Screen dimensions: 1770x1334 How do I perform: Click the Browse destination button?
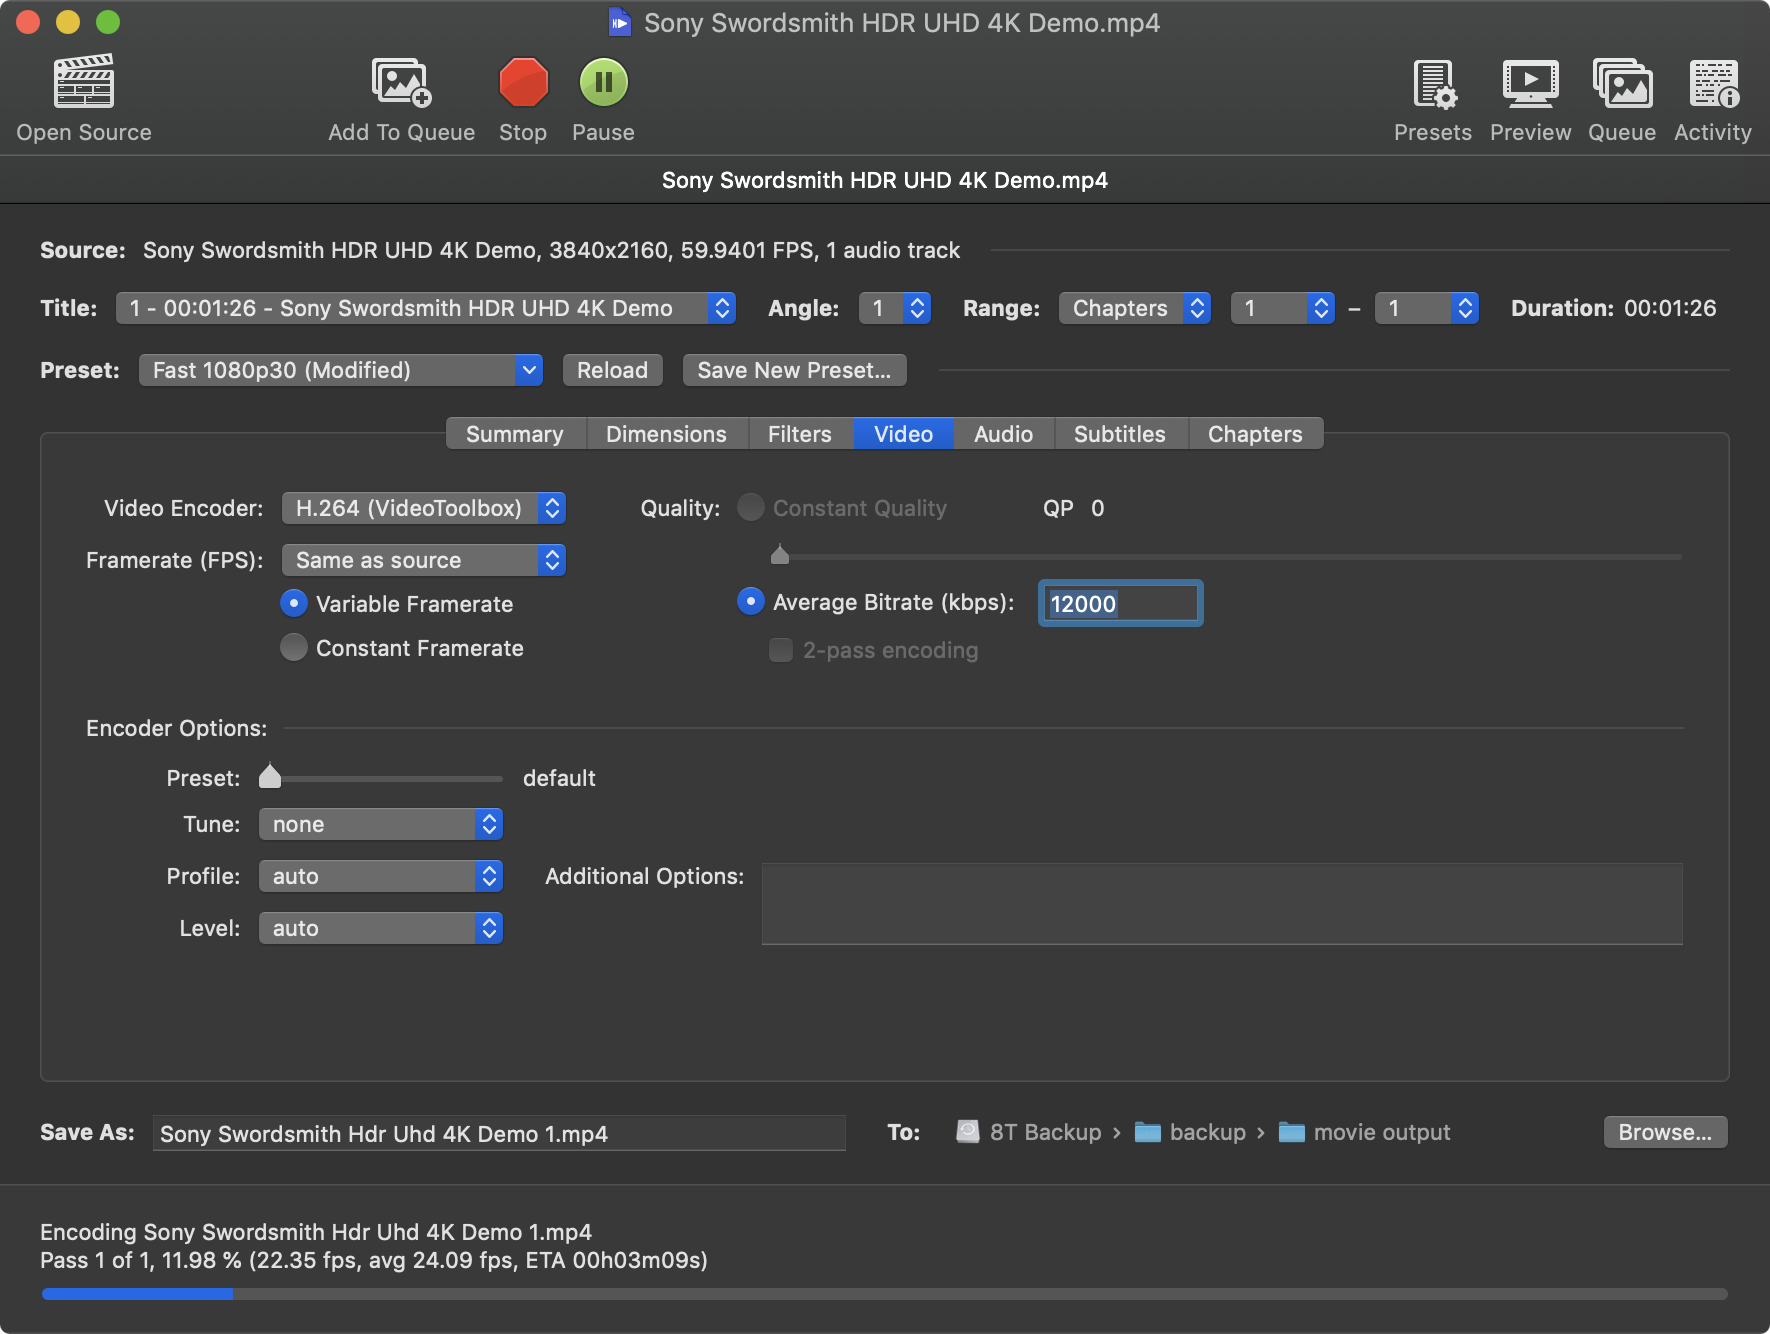[x=1665, y=1132]
